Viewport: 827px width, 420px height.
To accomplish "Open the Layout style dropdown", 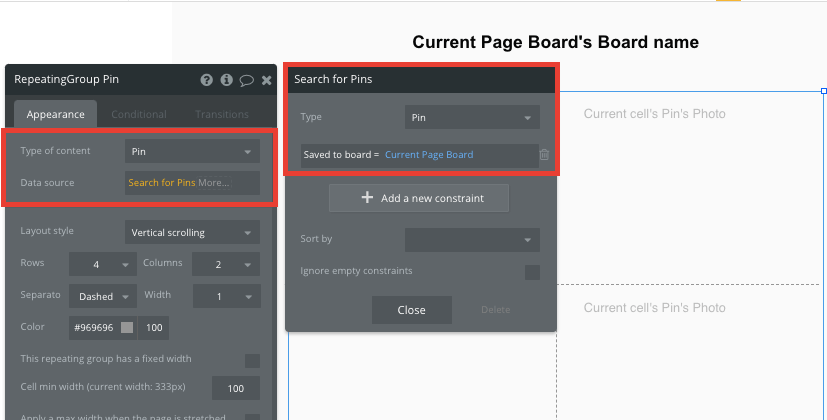I will point(192,232).
